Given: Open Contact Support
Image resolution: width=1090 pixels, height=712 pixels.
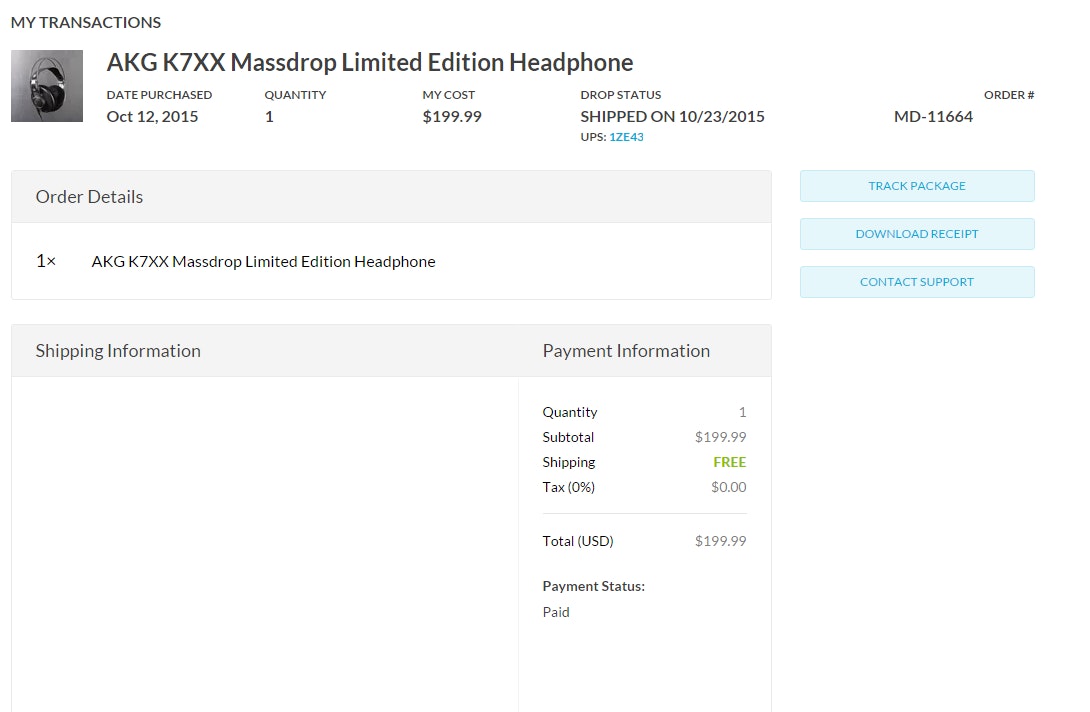Looking at the screenshot, I should 916,282.
